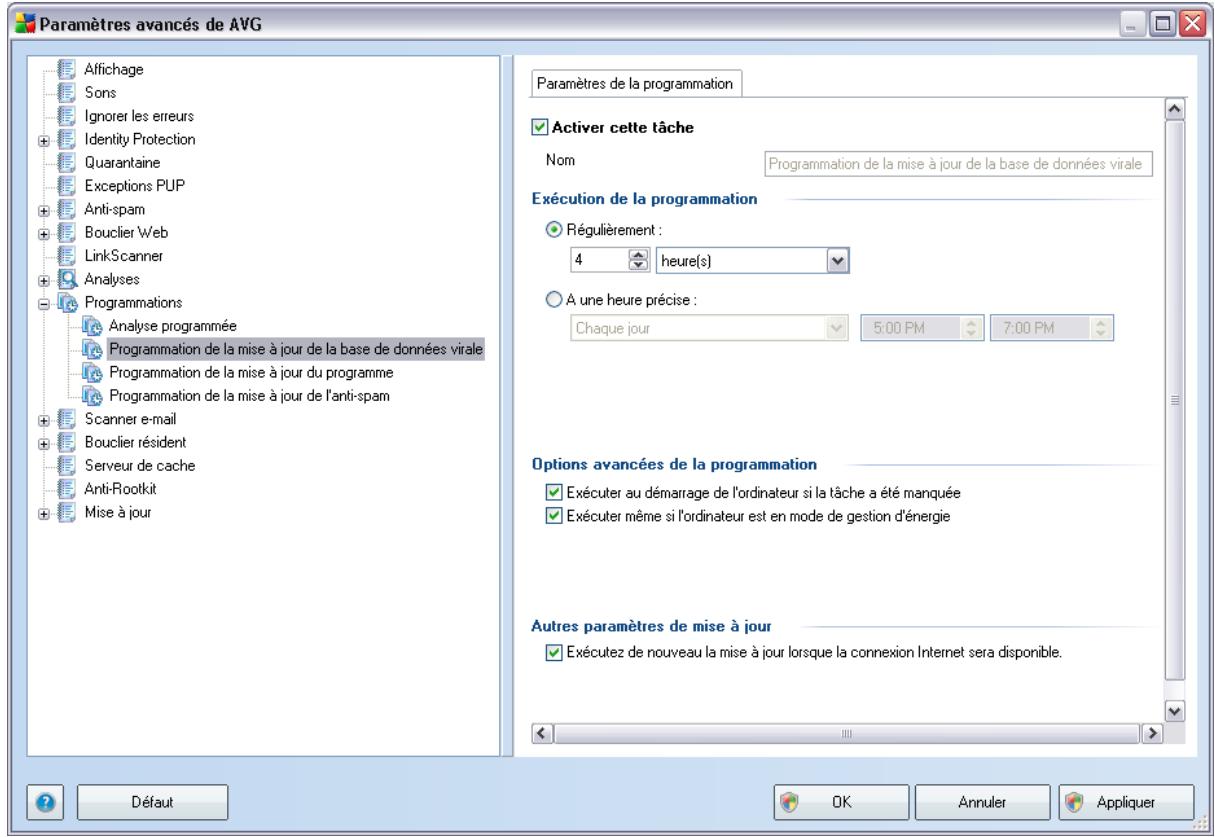Click the vertical scrollbar down arrow
This screenshot has height=837, width=1215.
[x=1176, y=710]
